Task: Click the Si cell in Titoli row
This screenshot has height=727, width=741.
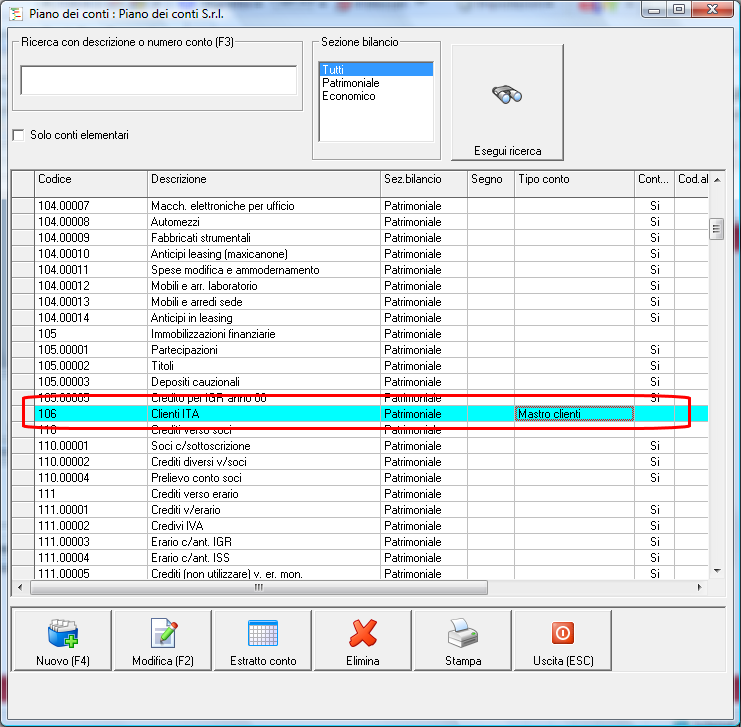Action: (x=654, y=366)
